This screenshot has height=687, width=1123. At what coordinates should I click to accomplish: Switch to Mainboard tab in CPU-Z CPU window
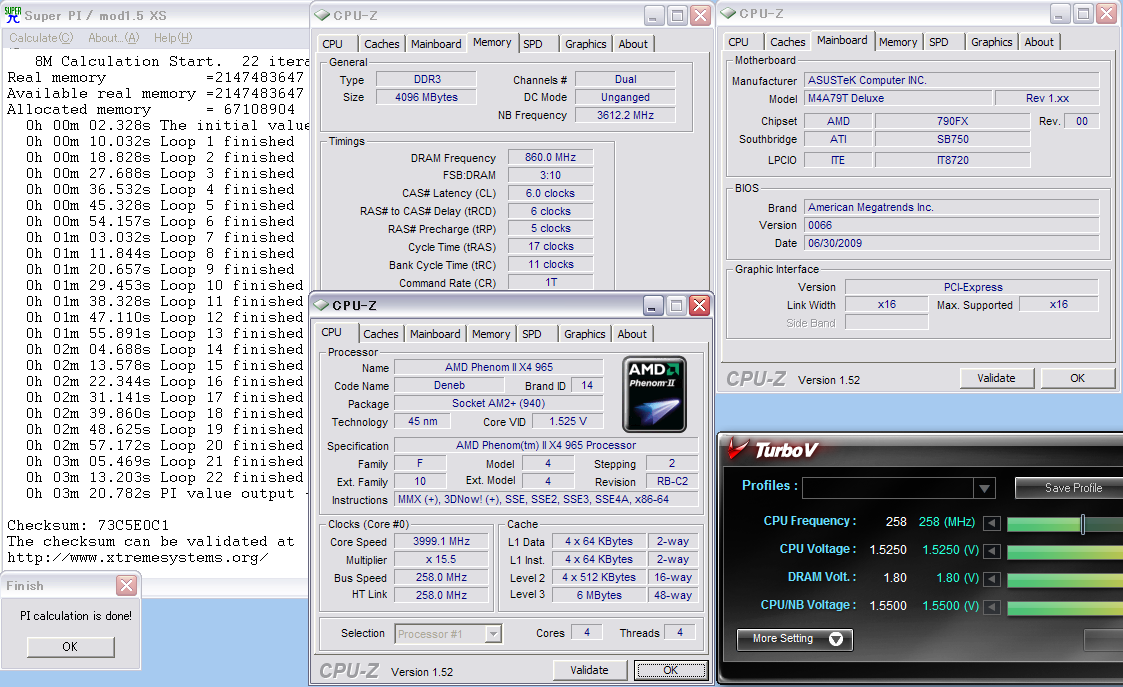[x=435, y=334]
